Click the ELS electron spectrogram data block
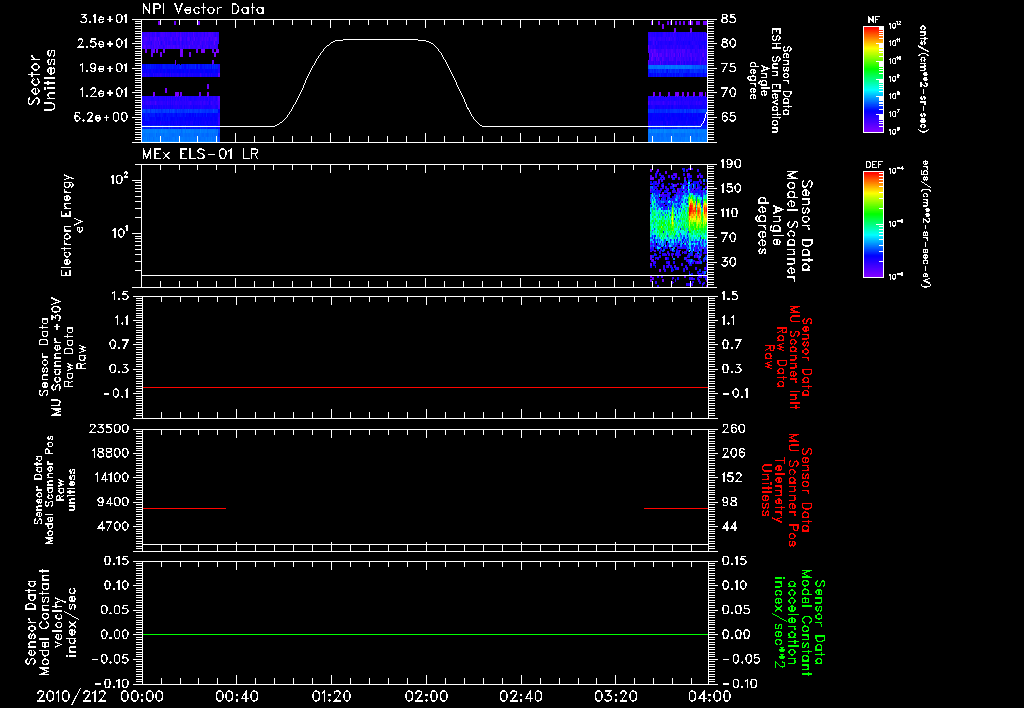1024x708 pixels. (679, 227)
